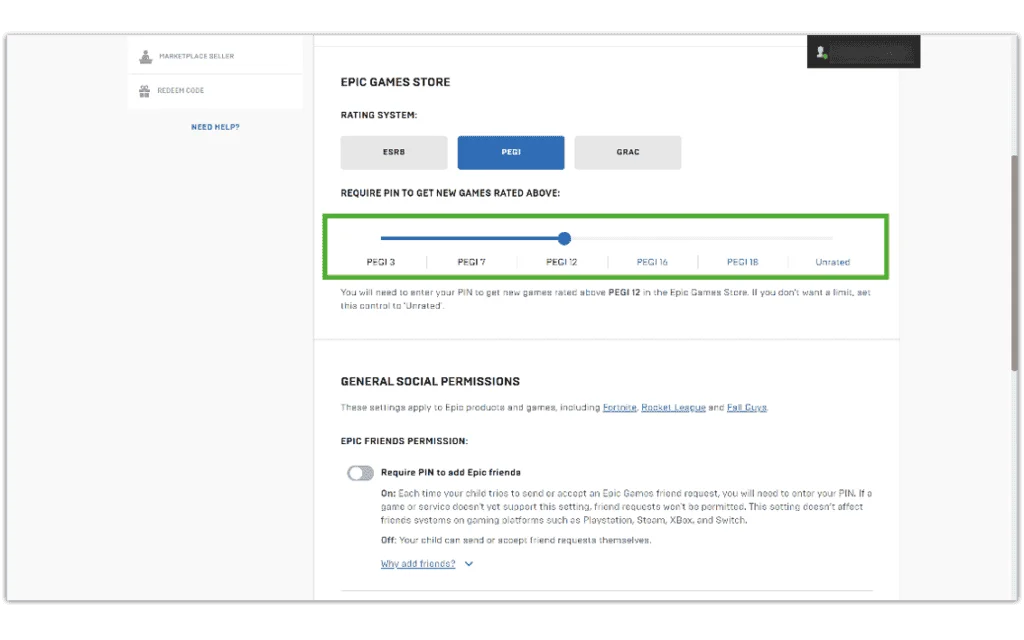The width and height of the screenshot is (1024, 640).
Task: Set rating limit to Unrated
Action: [833, 262]
